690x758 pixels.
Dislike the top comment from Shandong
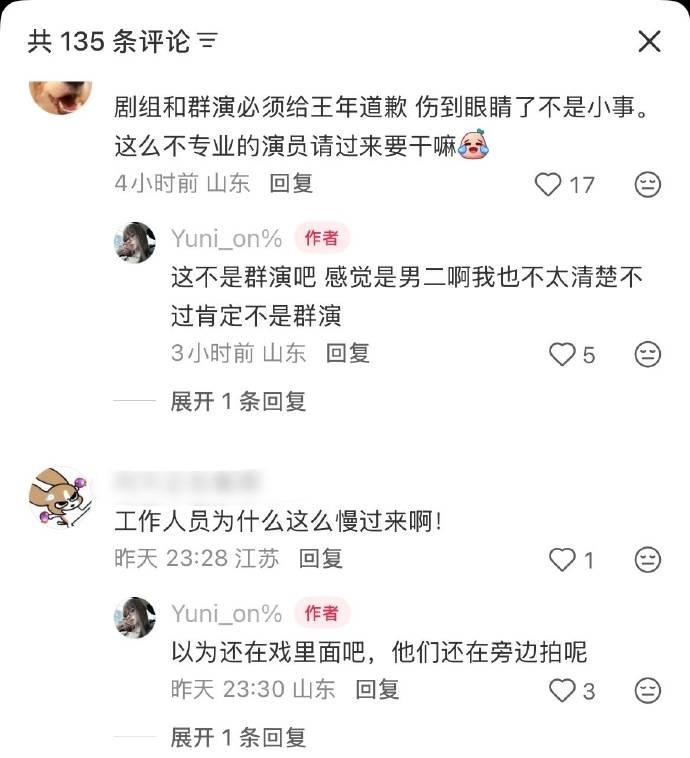(x=647, y=185)
